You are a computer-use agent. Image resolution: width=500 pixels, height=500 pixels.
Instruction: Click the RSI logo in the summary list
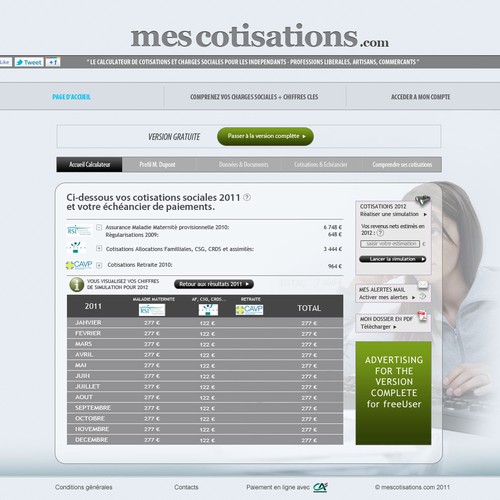point(79,230)
